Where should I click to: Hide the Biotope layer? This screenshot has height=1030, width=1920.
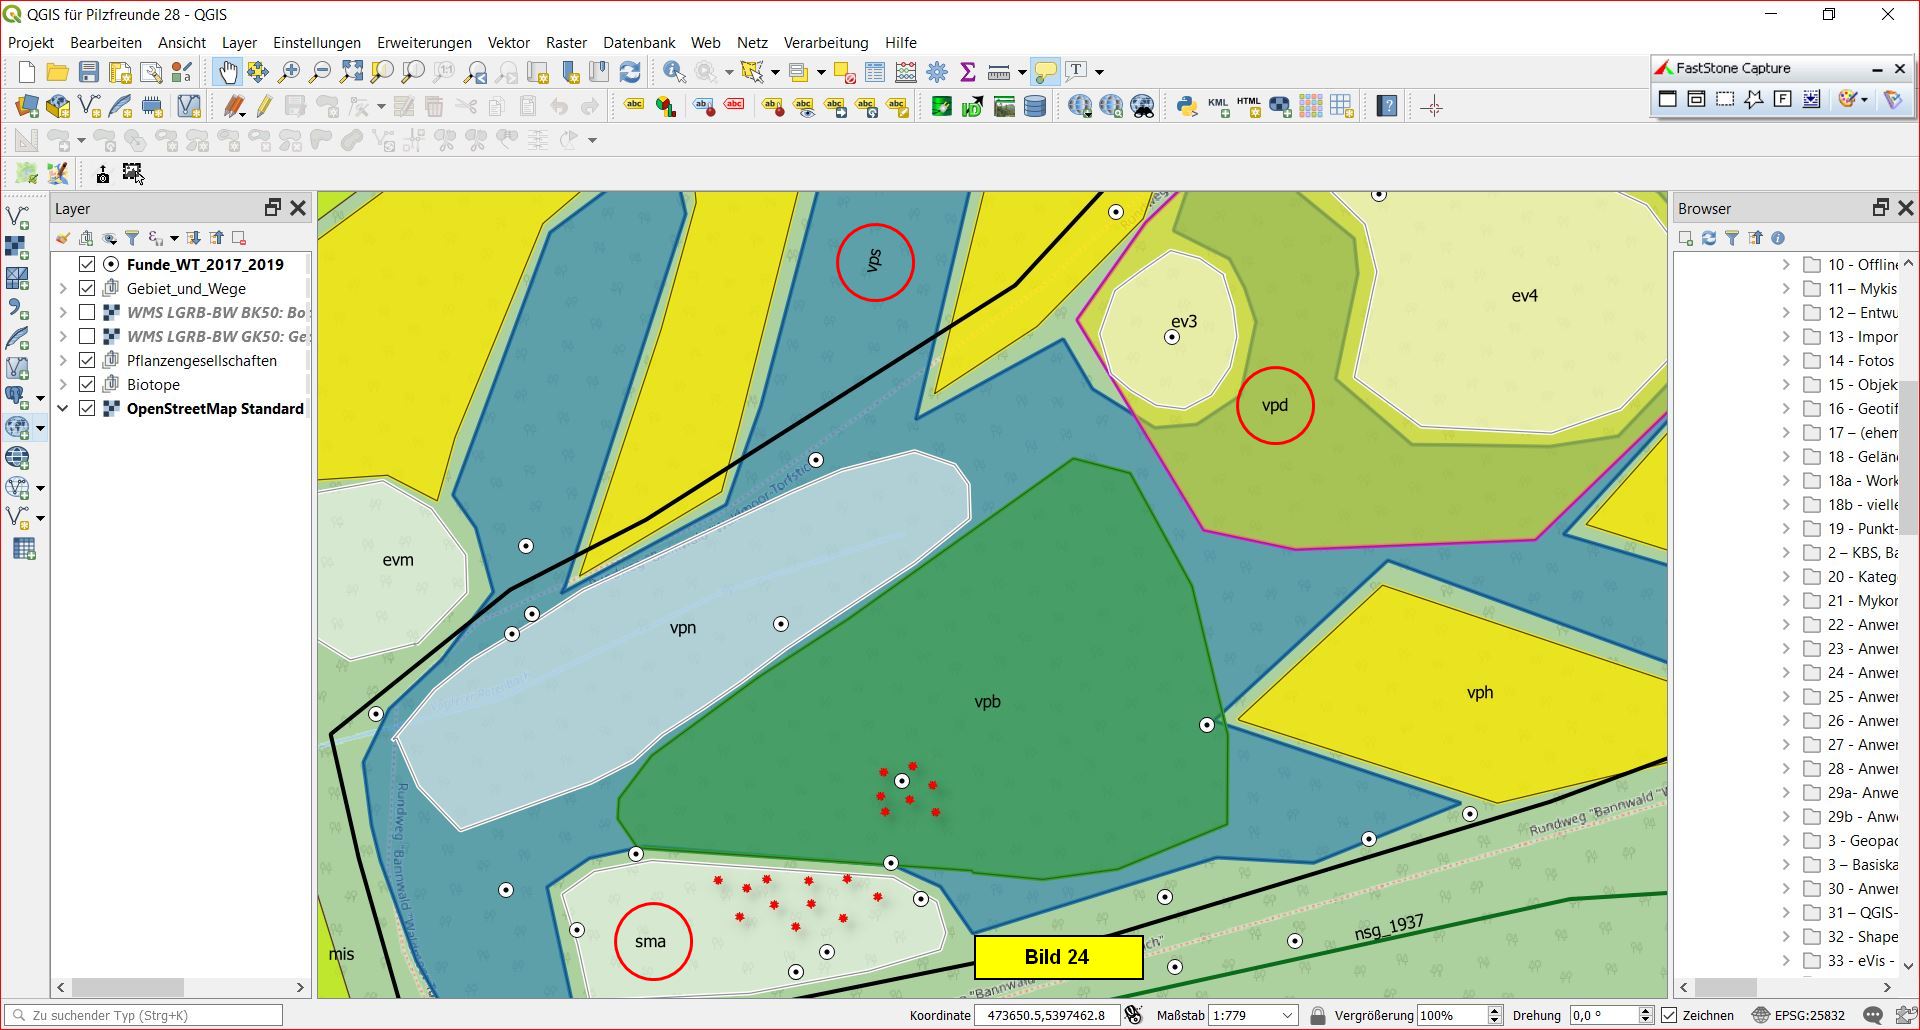tap(87, 385)
